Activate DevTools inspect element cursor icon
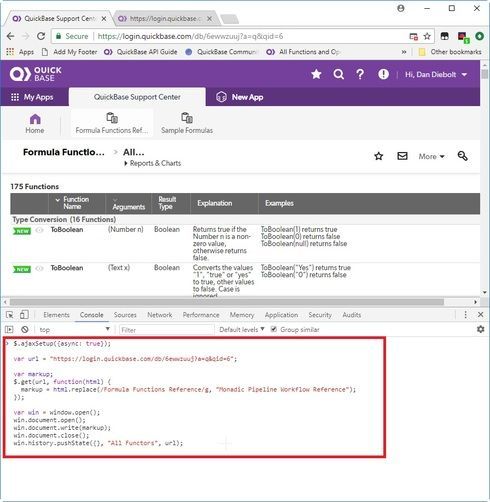Screen dimensions: 490x502 [10, 315]
